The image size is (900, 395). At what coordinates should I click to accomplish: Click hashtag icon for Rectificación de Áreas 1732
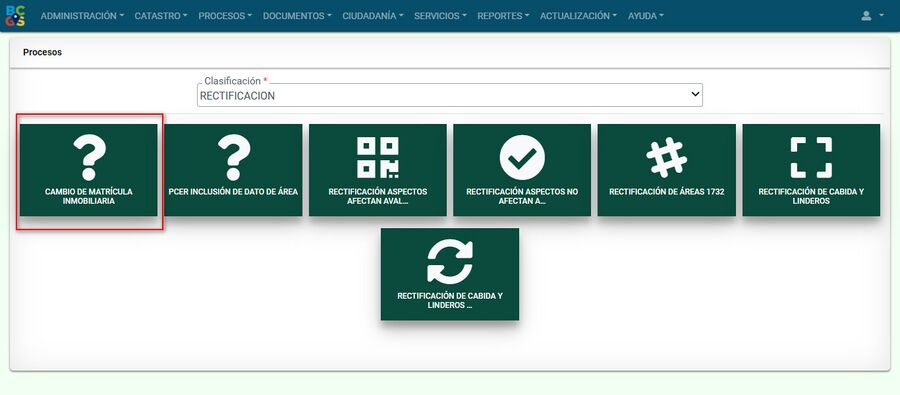pos(666,157)
